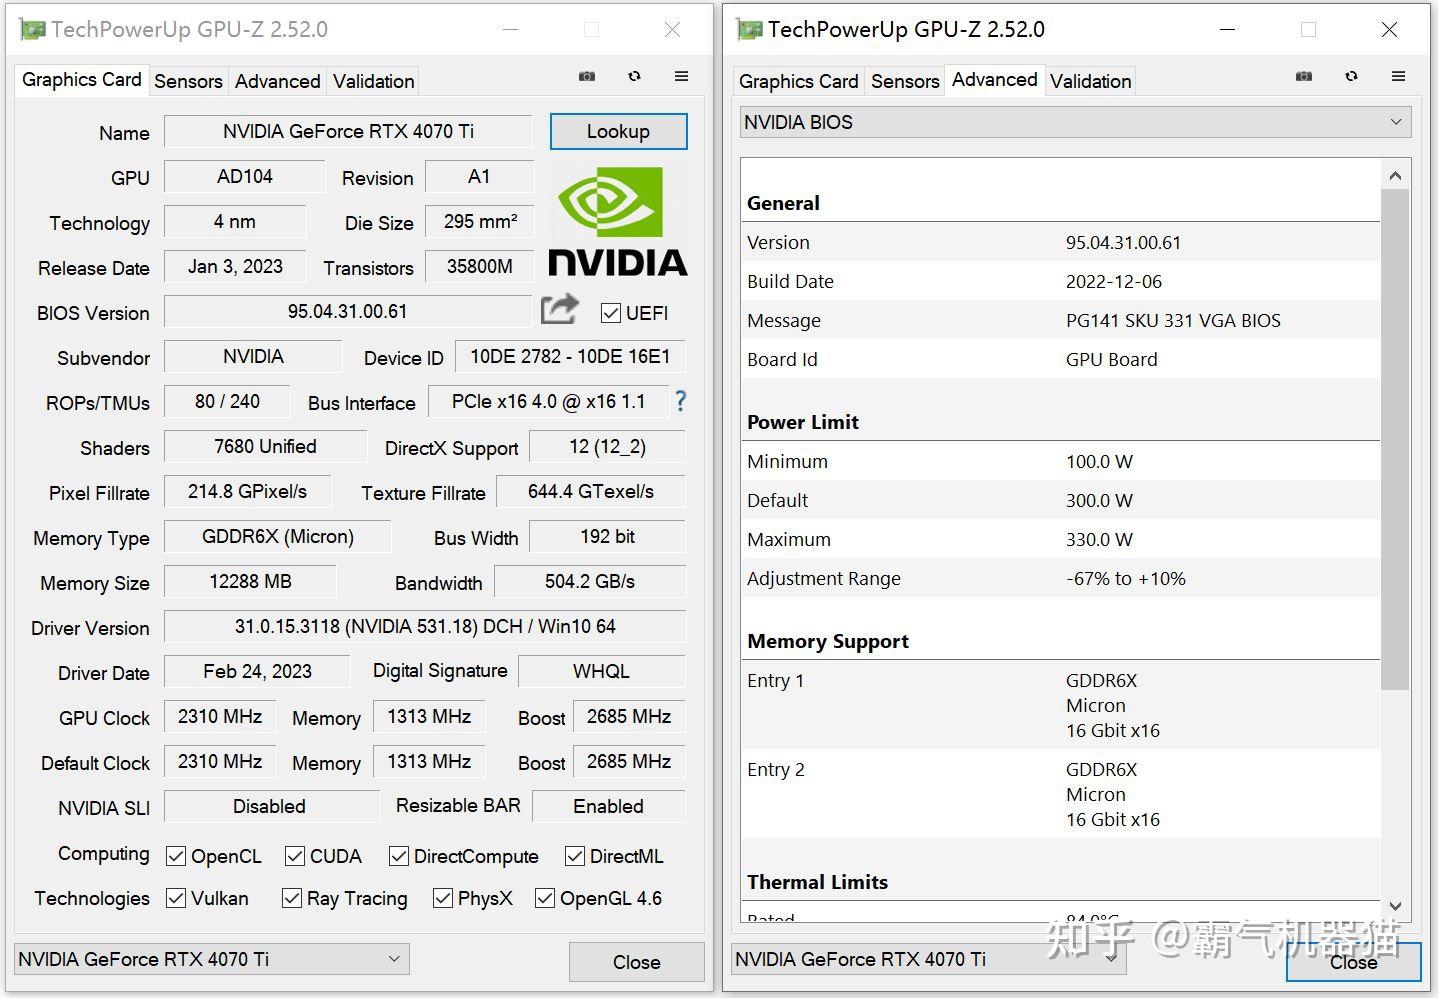The image size is (1438, 998).
Task: Close the Advanced BIOS window via Close button
Action: coord(1353,962)
